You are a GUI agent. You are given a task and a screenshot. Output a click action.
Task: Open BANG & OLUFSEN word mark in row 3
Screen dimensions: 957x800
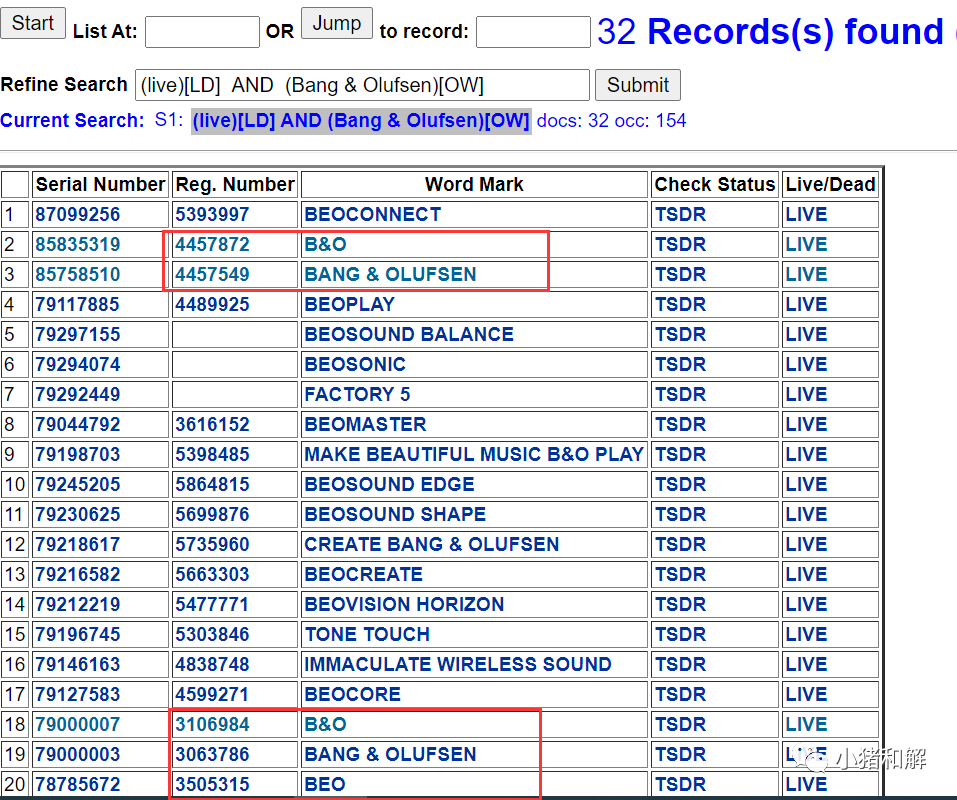click(390, 274)
